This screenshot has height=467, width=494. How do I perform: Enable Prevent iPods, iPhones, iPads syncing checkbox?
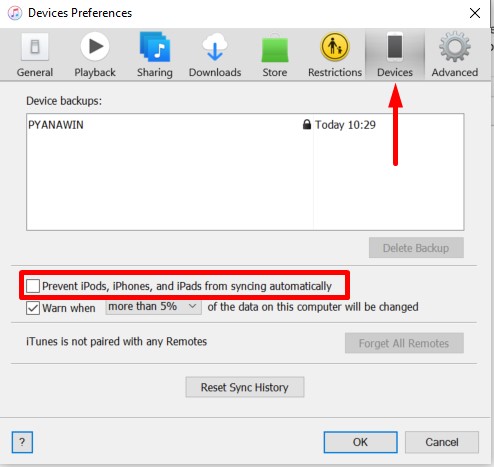pyautogui.click(x=33, y=286)
